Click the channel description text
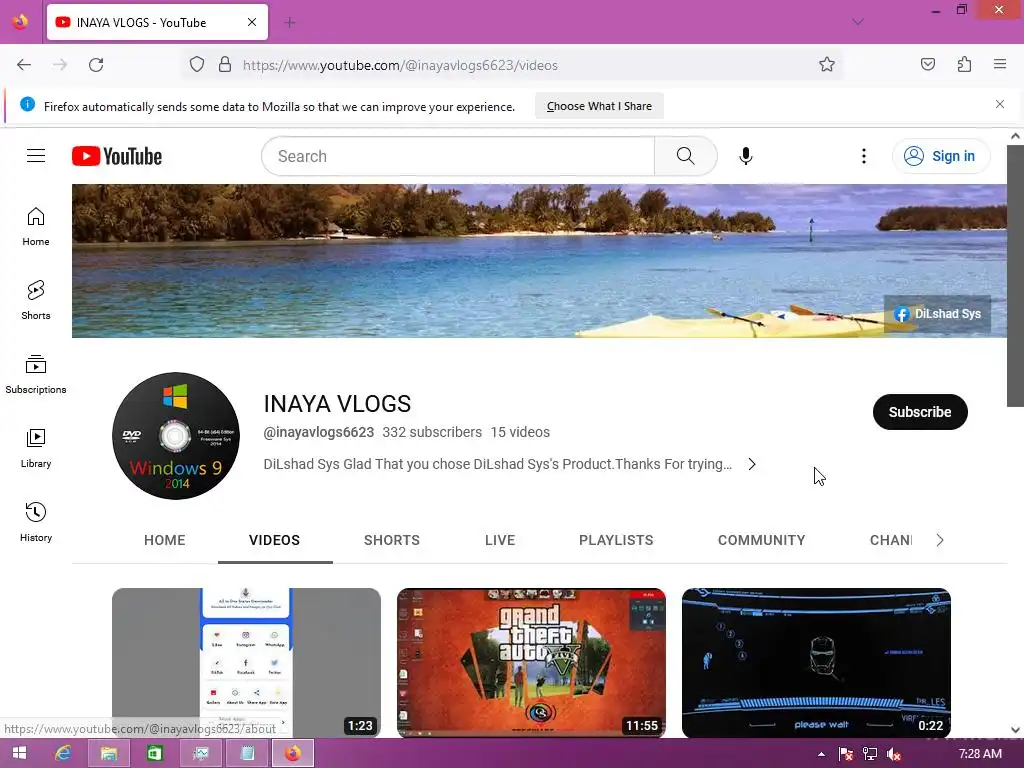This screenshot has width=1024, height=768. point(498,464)
